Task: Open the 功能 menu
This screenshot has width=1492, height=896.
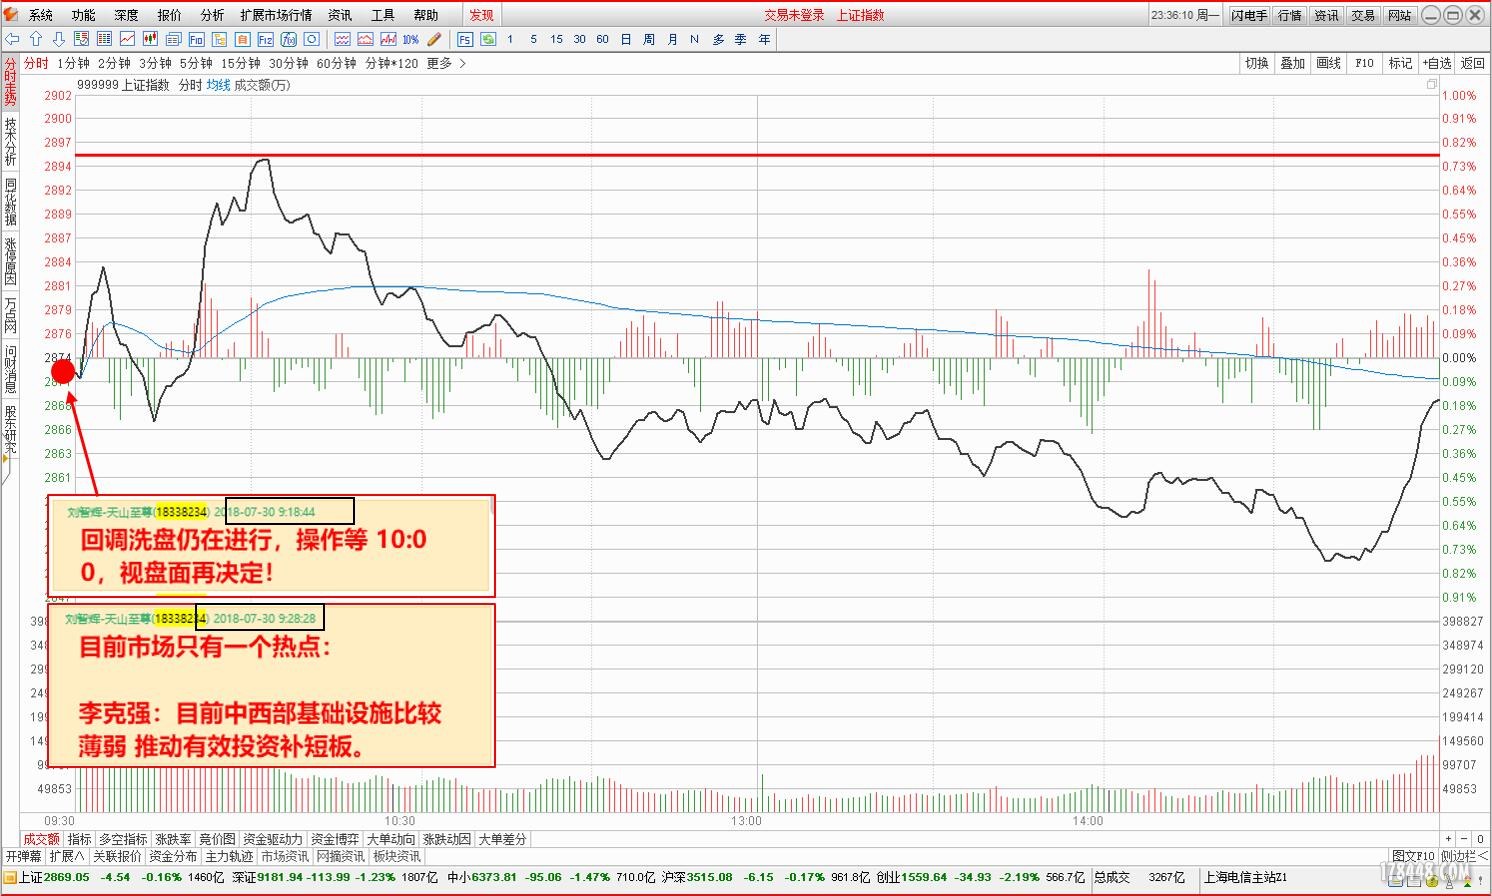Action: tap(84, 15)
